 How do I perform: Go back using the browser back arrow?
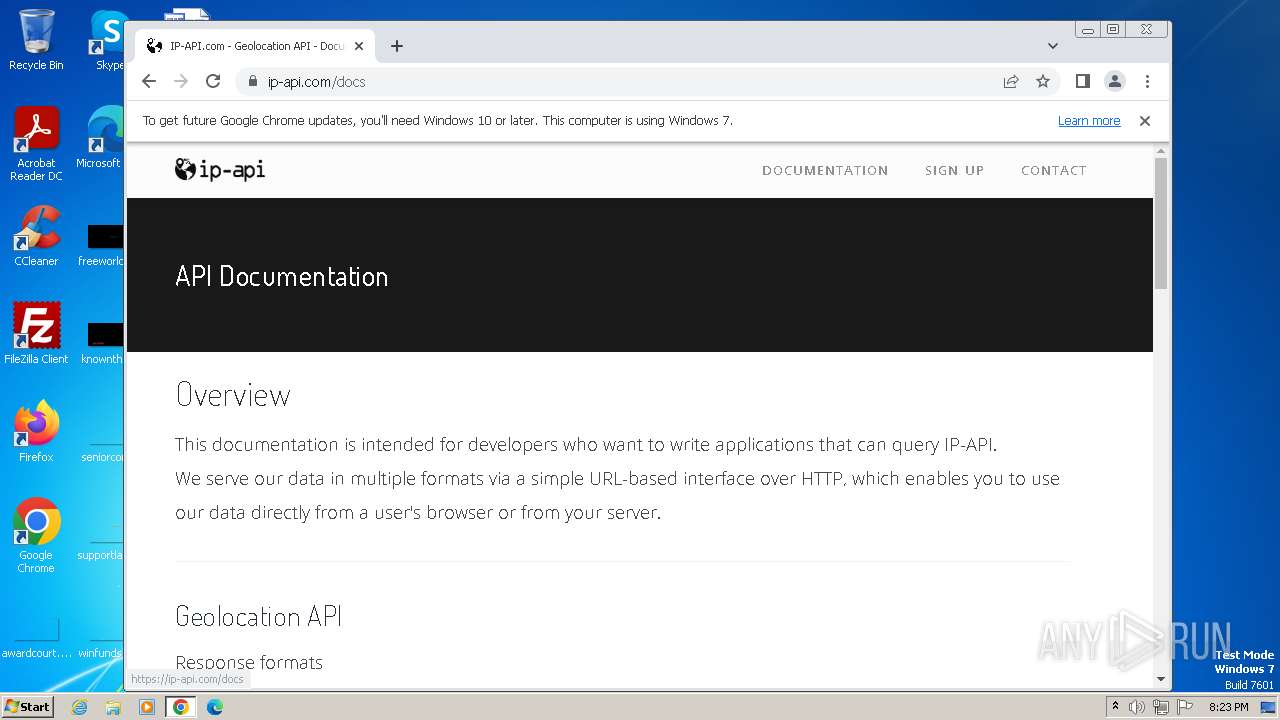[x=149, y=81]
